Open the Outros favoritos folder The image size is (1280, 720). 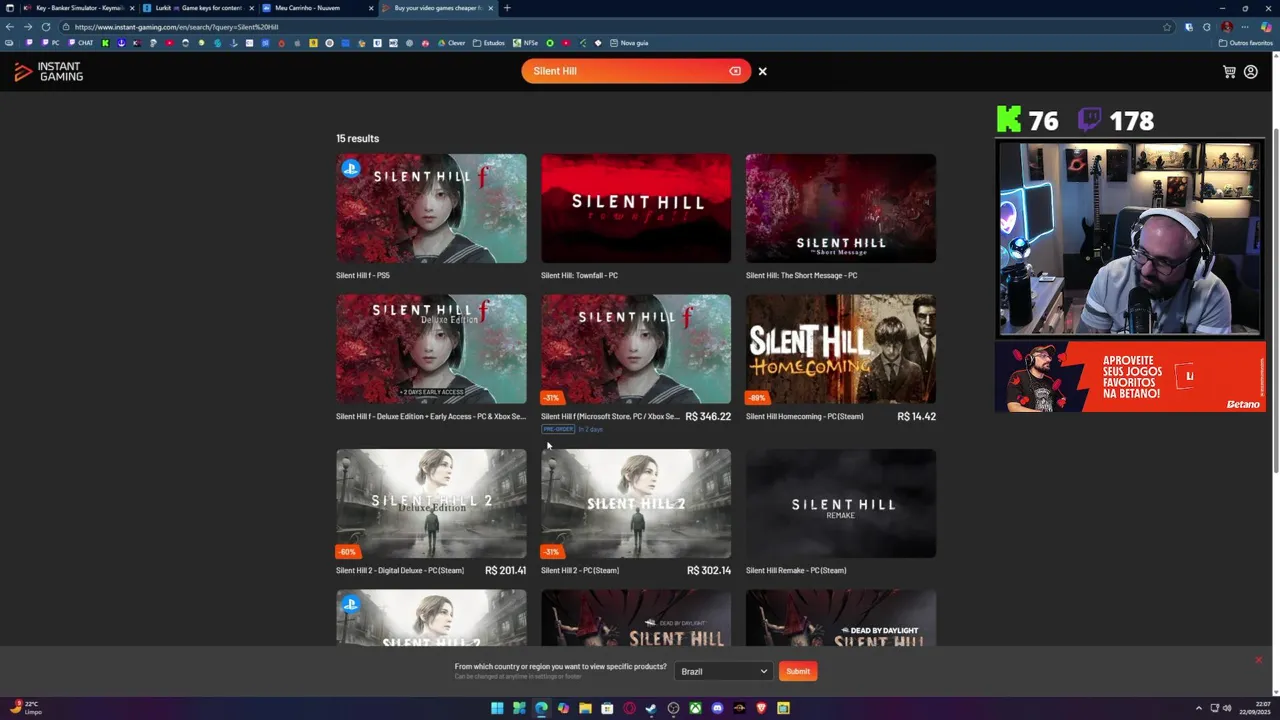coord(1245,43)
